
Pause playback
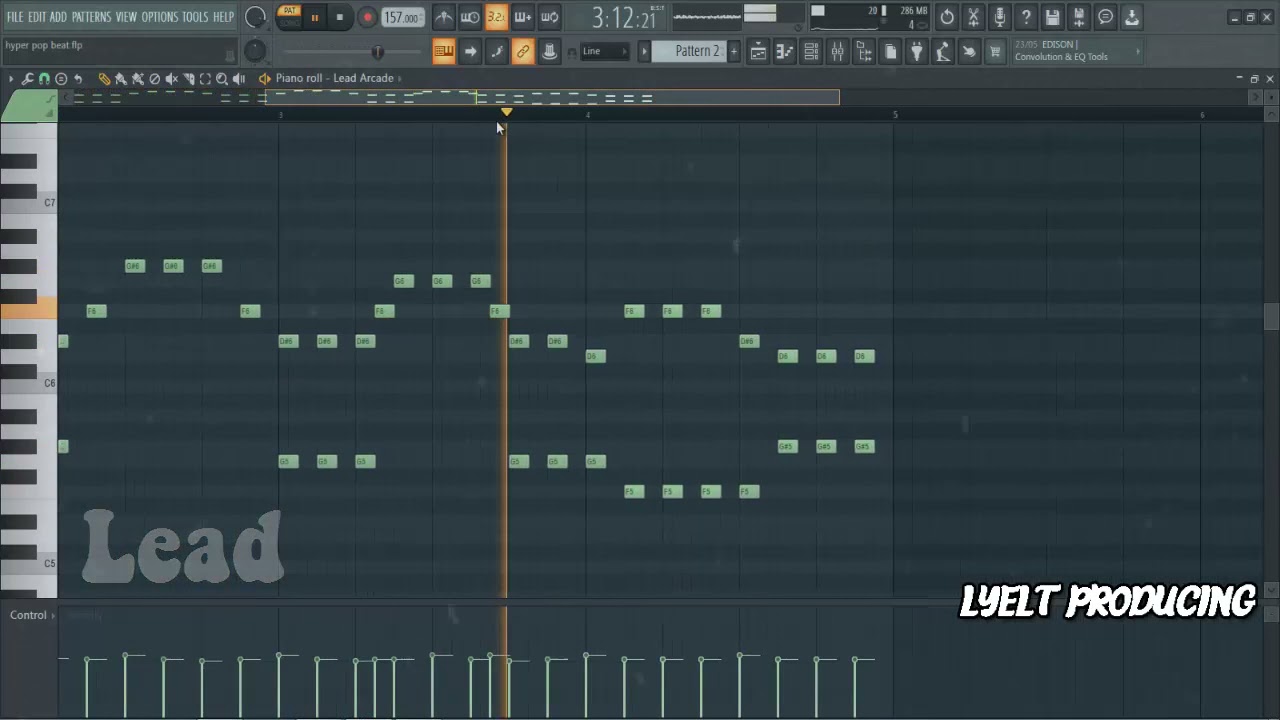314,17
